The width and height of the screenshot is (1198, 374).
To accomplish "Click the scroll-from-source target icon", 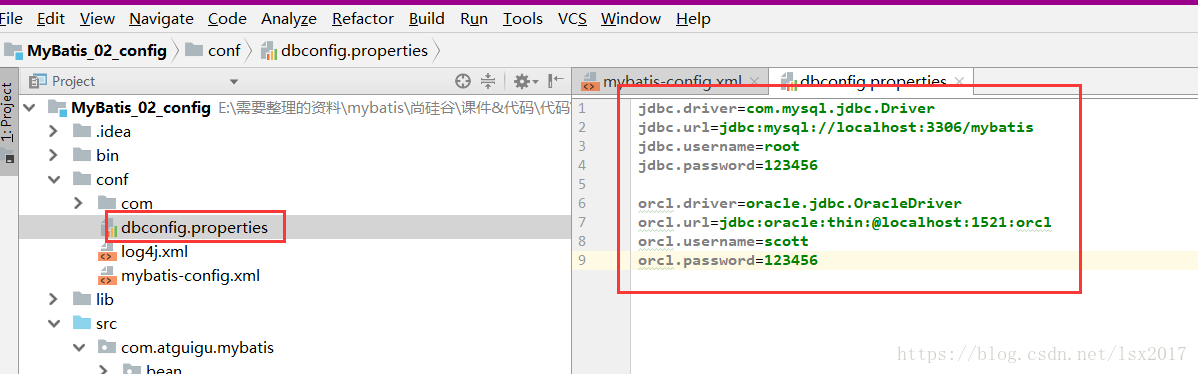I will coord(462,81).
